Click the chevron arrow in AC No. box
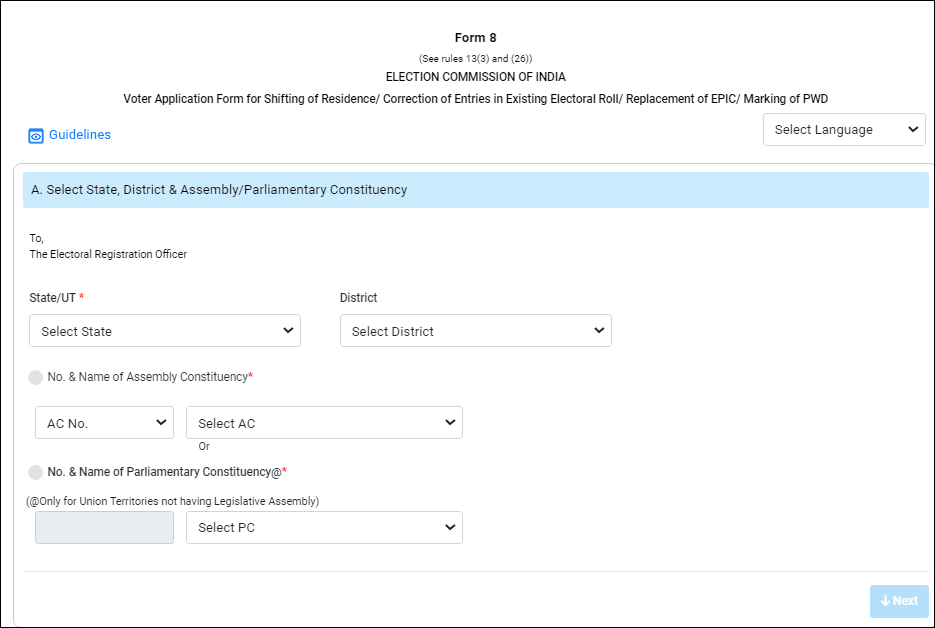The width and height of the screenshot is (935, 628). click(x=161, y=423)
